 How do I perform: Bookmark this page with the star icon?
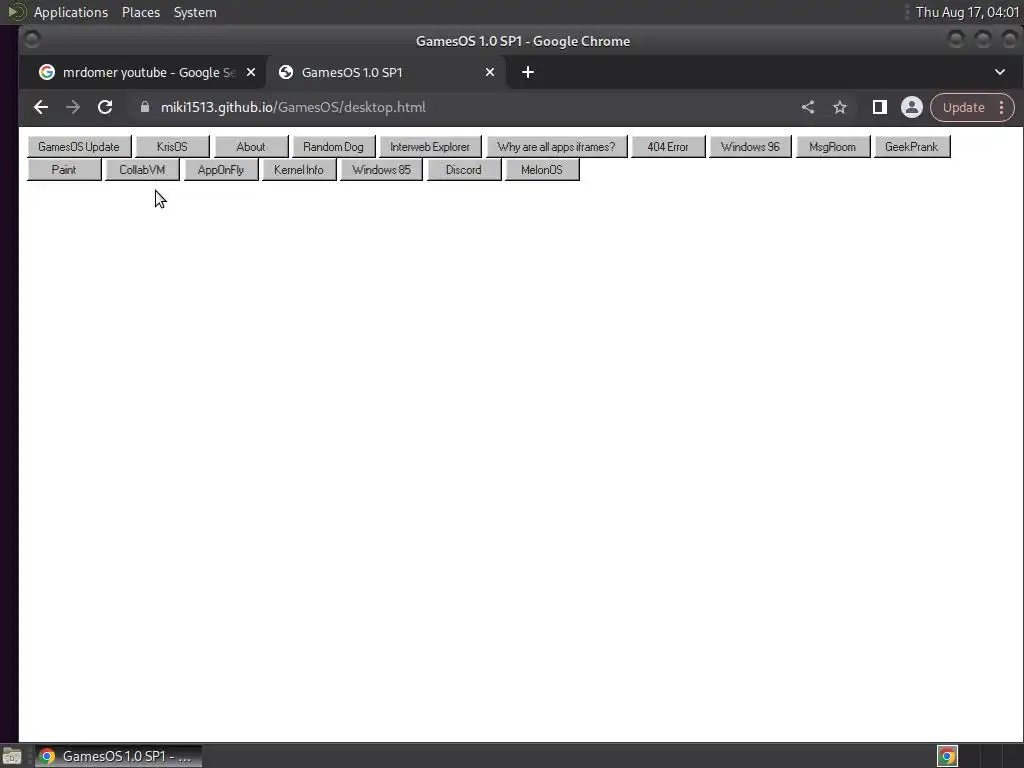tap(840, 107)
